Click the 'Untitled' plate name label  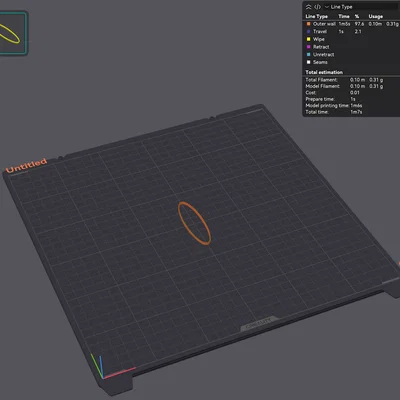[x=26, y=165]
